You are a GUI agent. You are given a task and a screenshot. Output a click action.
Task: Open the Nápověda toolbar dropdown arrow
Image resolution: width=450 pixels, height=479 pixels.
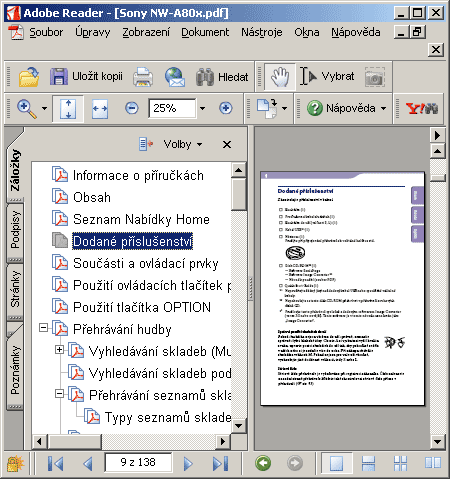[383, 108]
